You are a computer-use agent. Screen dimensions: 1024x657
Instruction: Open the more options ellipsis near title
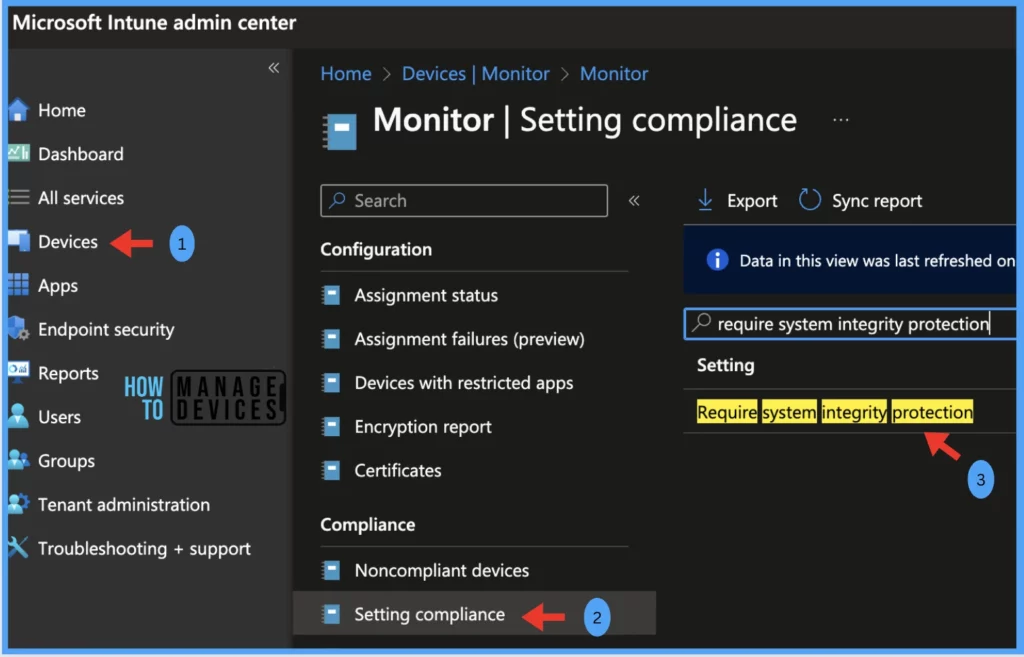tap(840, 120)
